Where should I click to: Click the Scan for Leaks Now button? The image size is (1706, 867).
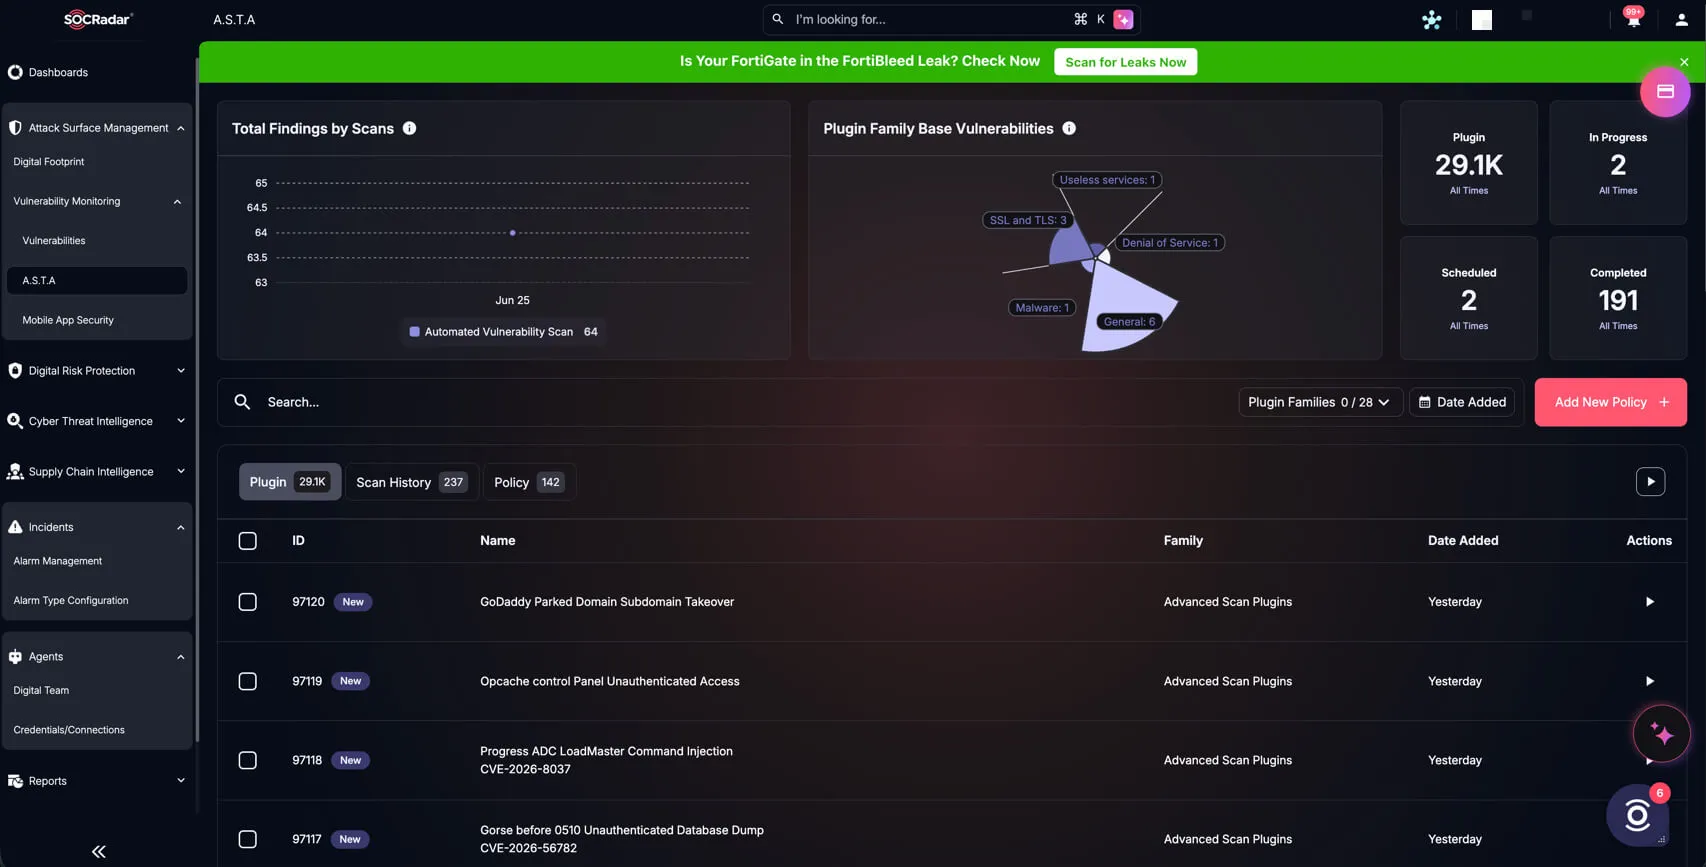pos(1125,62)
